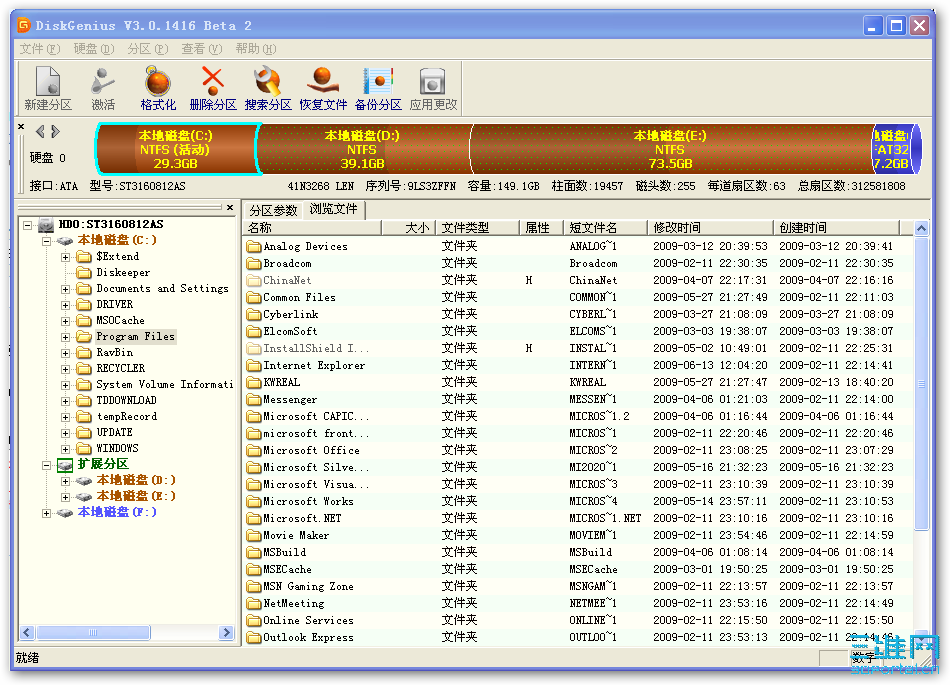Click the 搜索分区 search partition icon
Image resolution: width=950 pixels, height=685 pixels.
267,81
